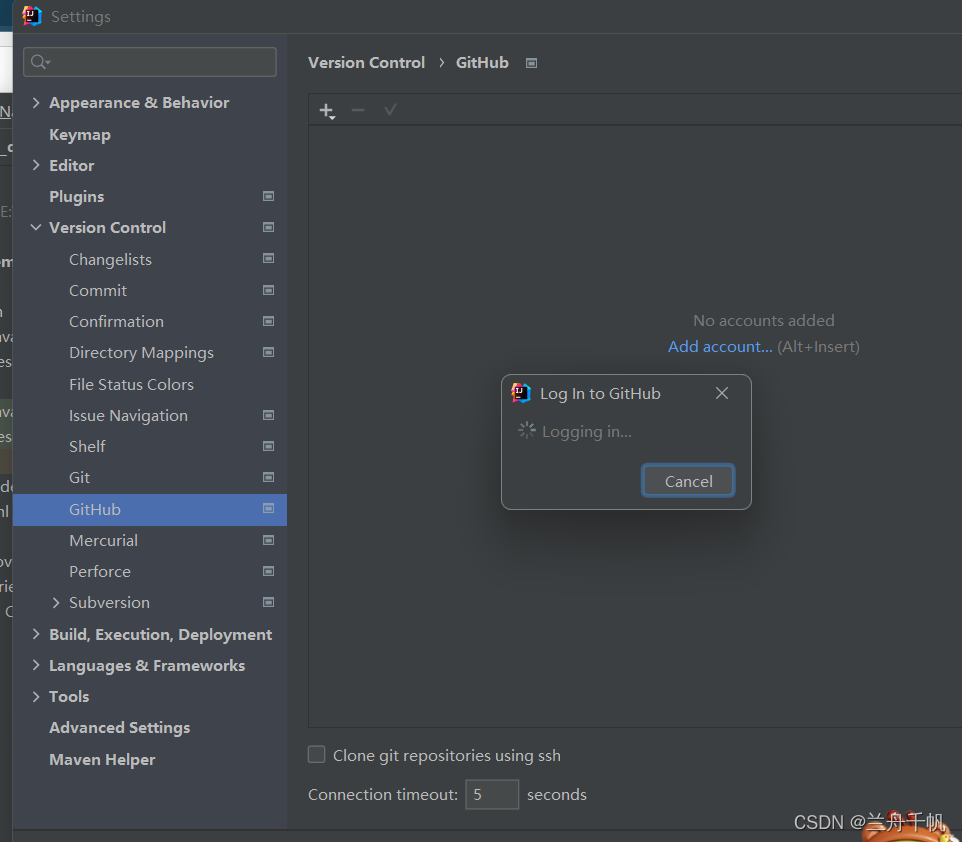This screenshot has height=842, width=962.
Task: Click the Logging in... status text
Action: (x=587, y=432)
